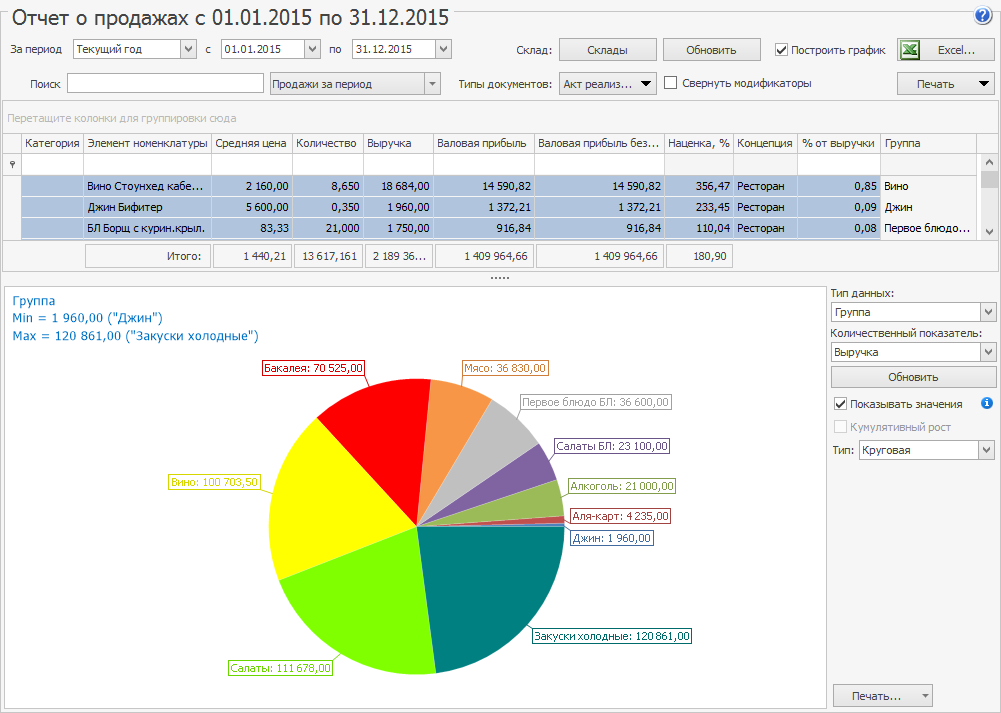Sort by the Выручка column header
Image resolution: width=1001 pixels, height=713 pixels.
(397, 143)
